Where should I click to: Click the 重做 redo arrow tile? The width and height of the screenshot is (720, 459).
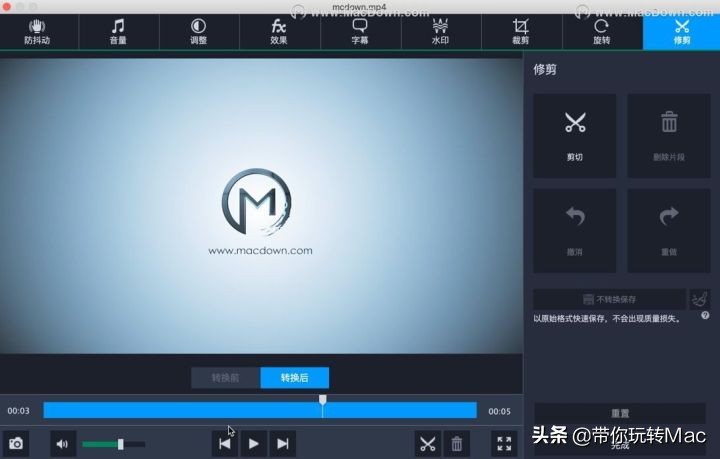coord(669,231)
